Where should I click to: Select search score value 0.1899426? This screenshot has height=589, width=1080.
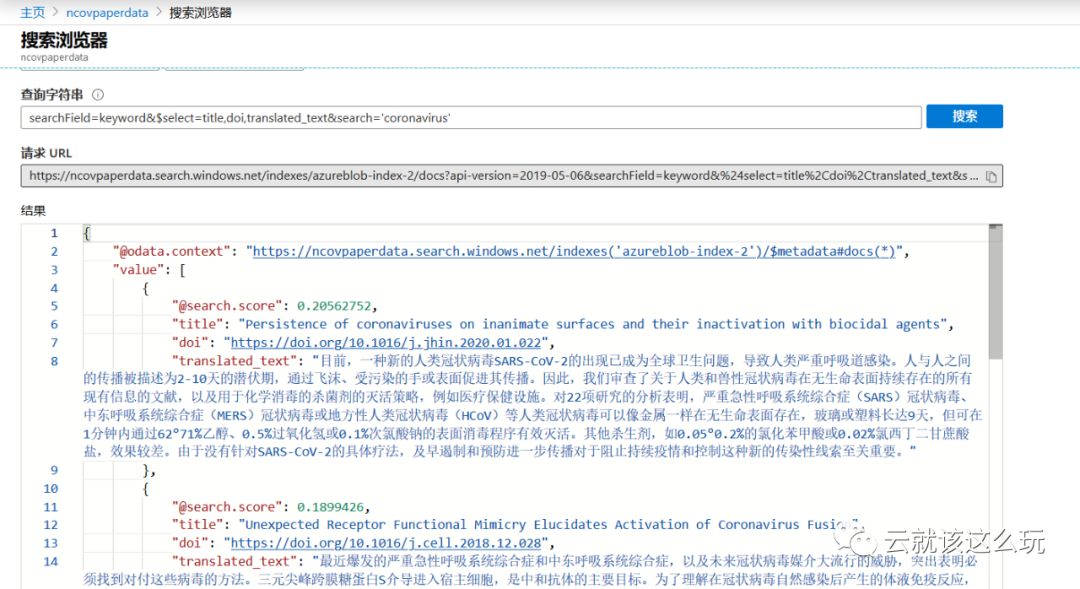pyautogui.click(x=330, y=507)
